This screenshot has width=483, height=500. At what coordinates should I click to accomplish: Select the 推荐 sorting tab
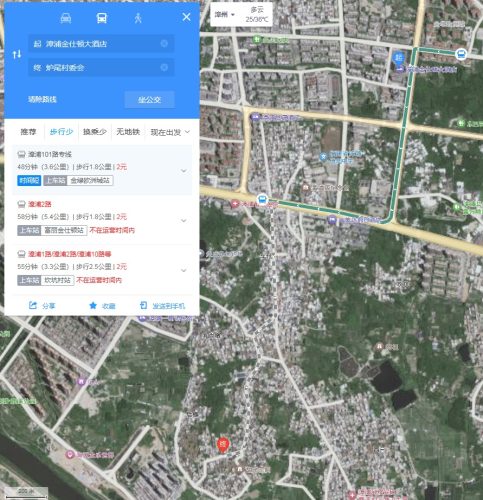[28, 132]
